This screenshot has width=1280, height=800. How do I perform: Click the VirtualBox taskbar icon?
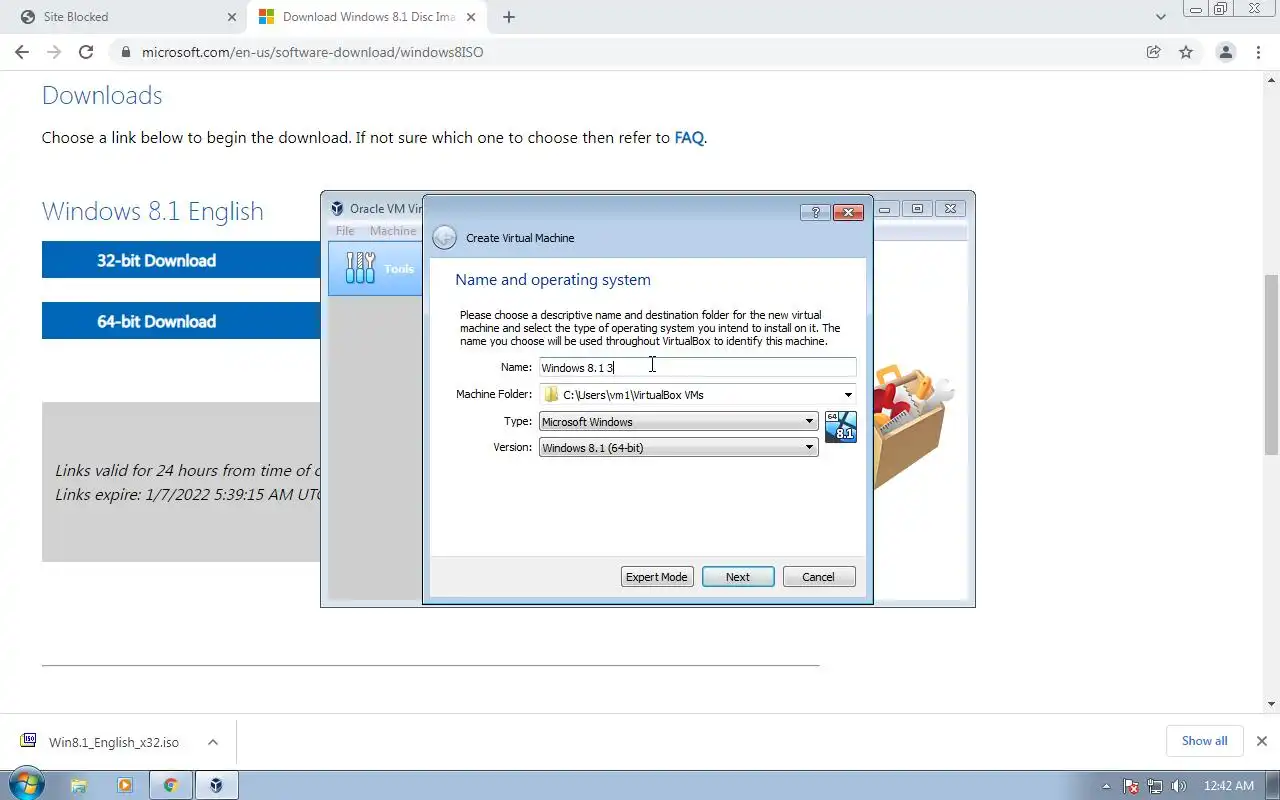(x=216, y=786)
